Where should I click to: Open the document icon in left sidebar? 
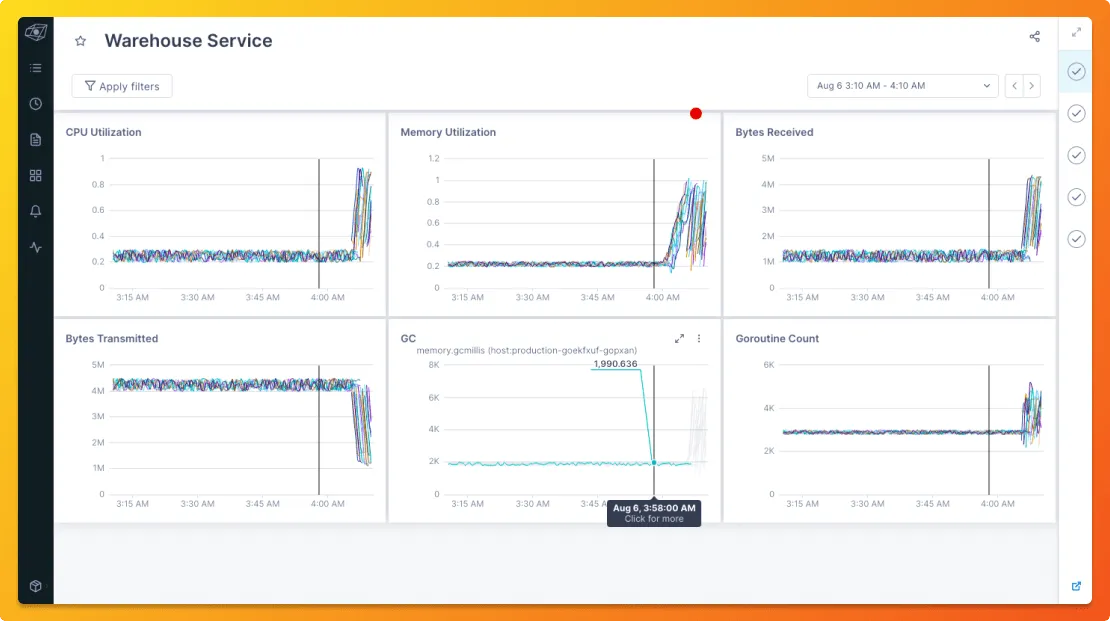pos(35,139)
